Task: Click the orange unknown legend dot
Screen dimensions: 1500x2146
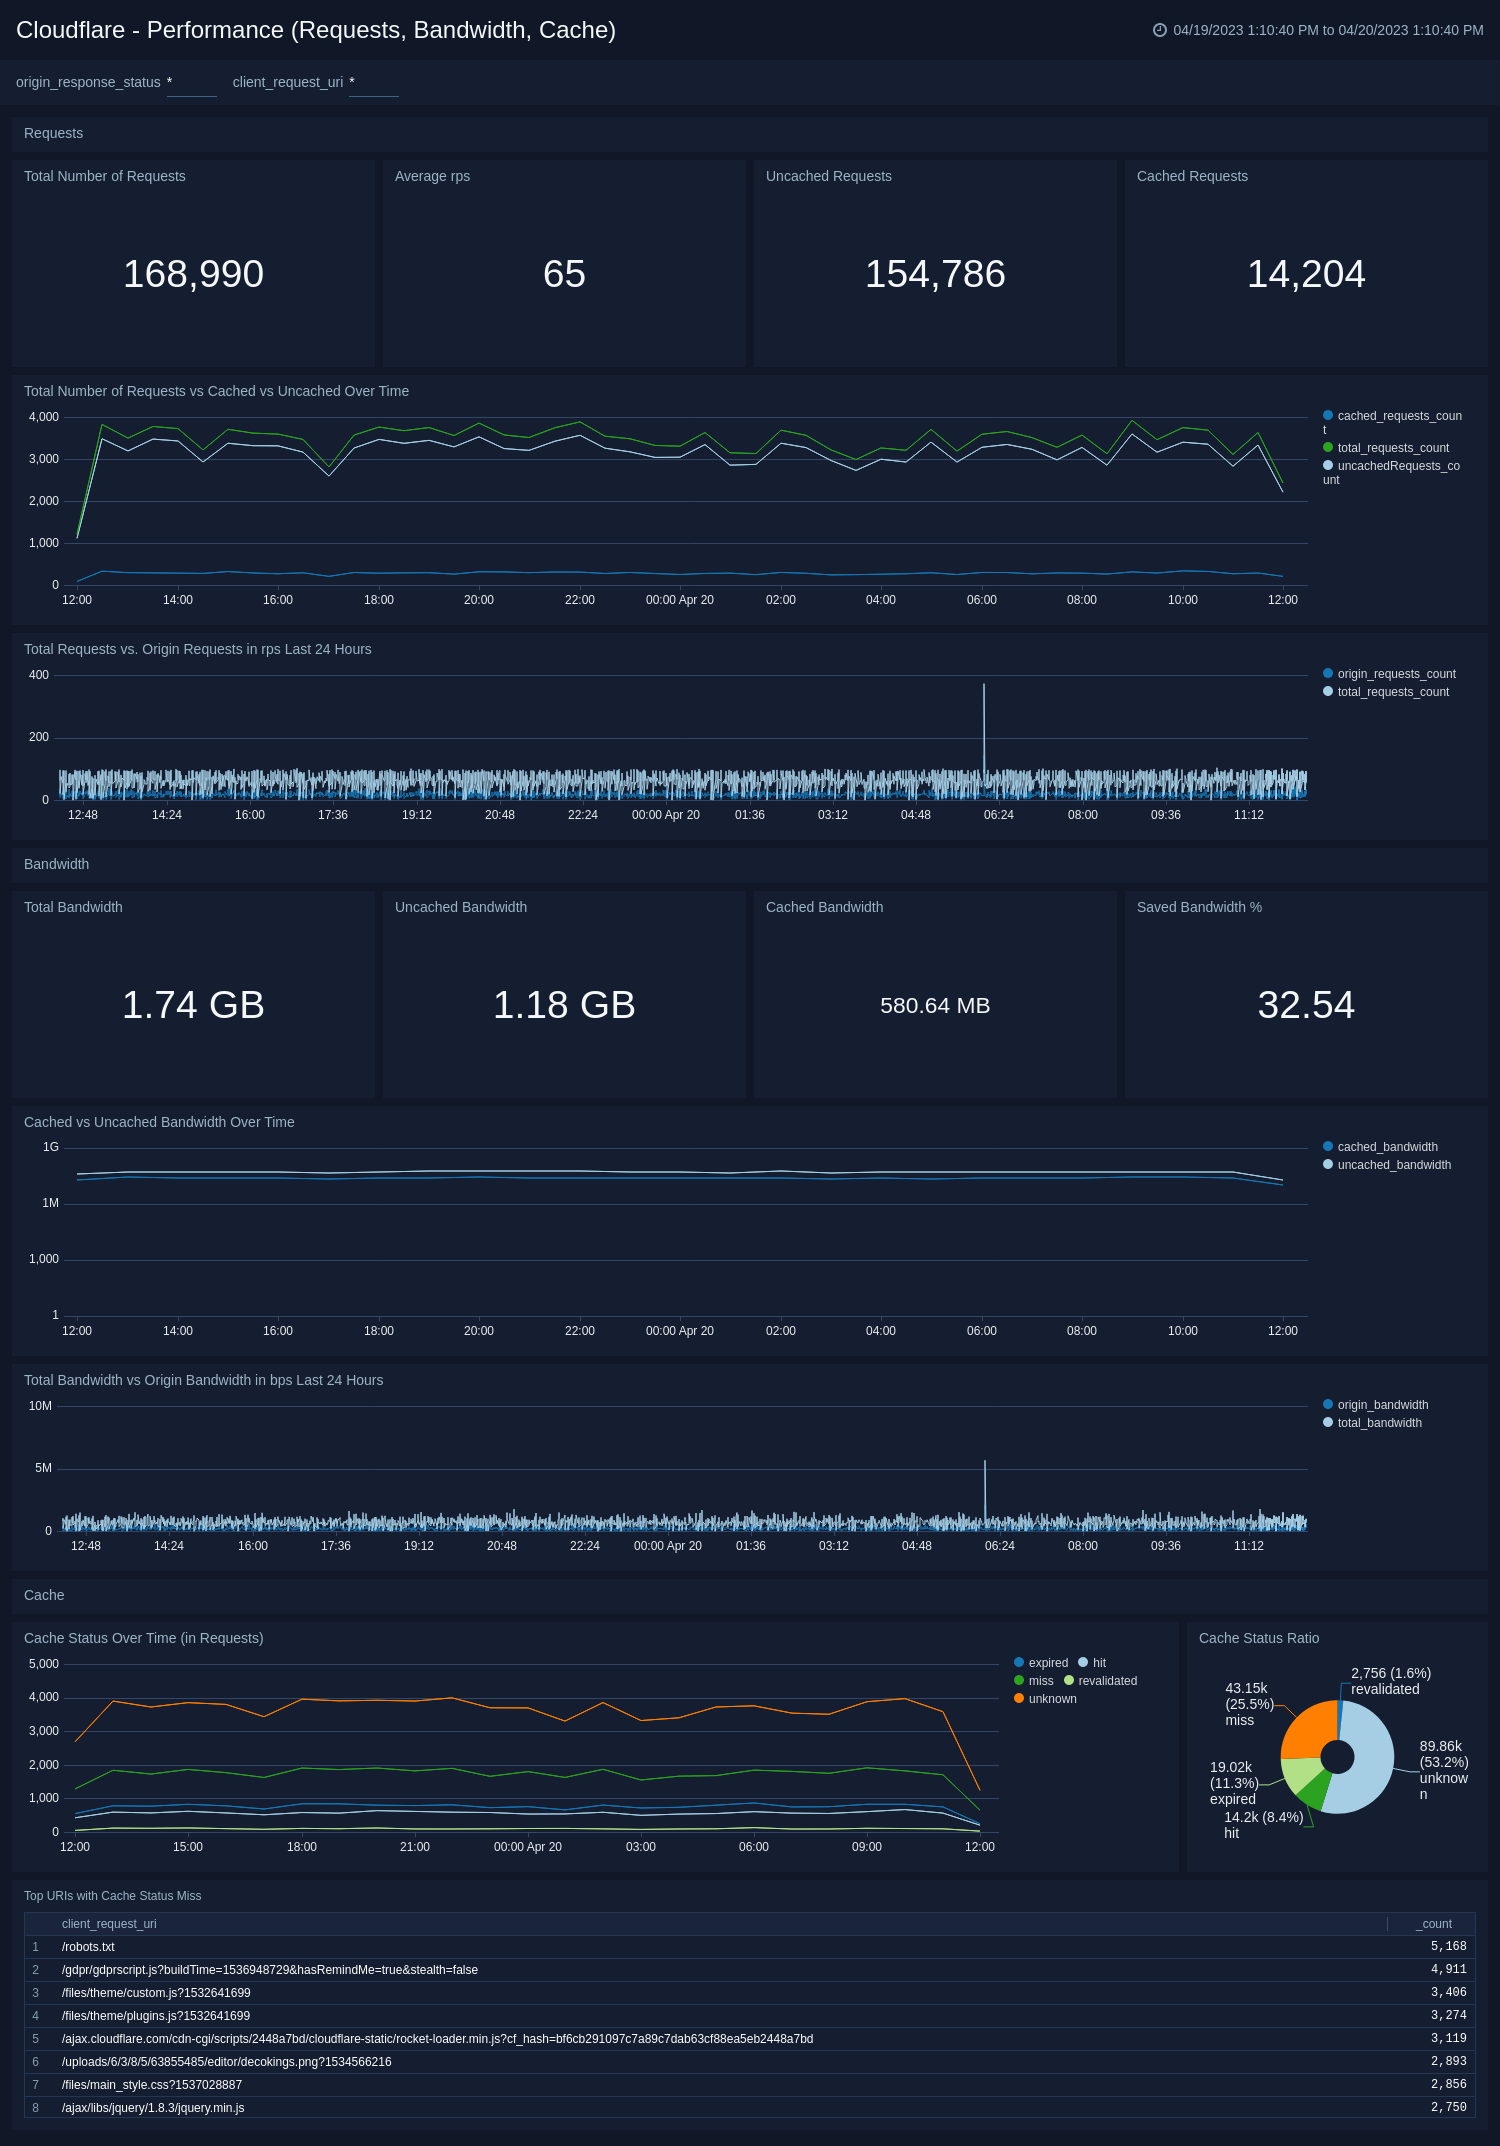Action: coord(1019,1699)
